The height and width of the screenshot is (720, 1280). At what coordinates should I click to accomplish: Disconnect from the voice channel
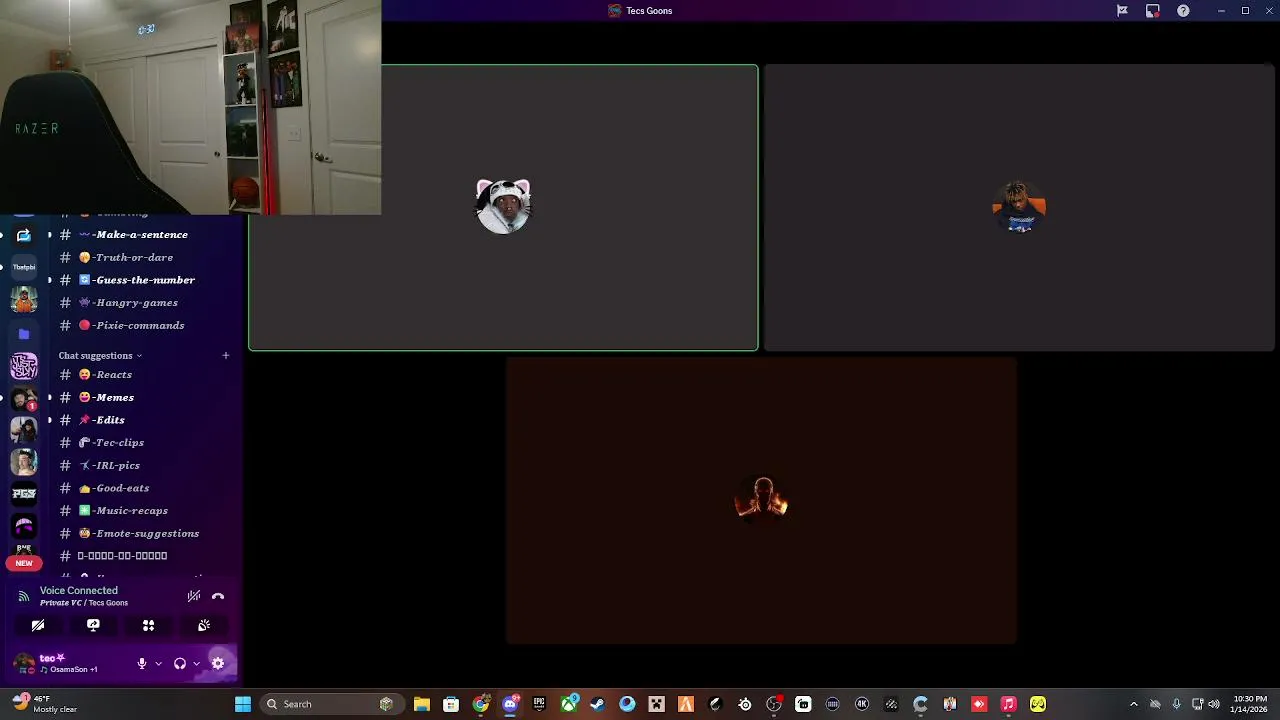(x=218, y=596)
